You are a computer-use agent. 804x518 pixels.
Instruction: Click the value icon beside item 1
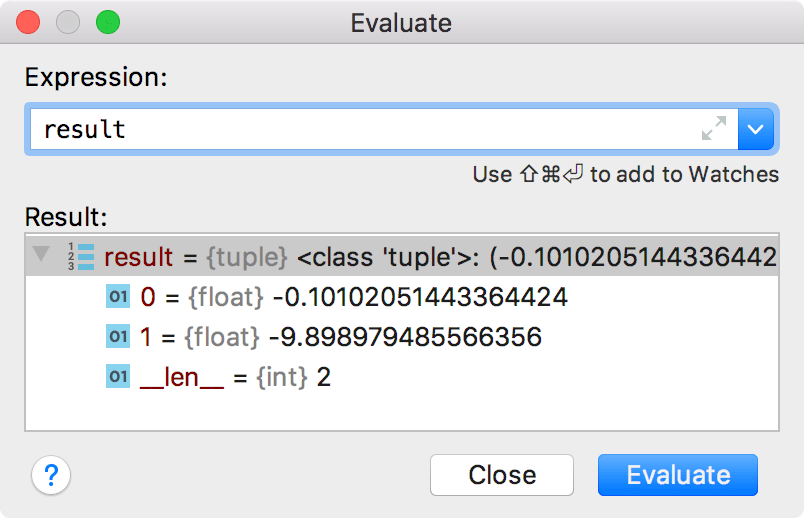coord(118,336)
